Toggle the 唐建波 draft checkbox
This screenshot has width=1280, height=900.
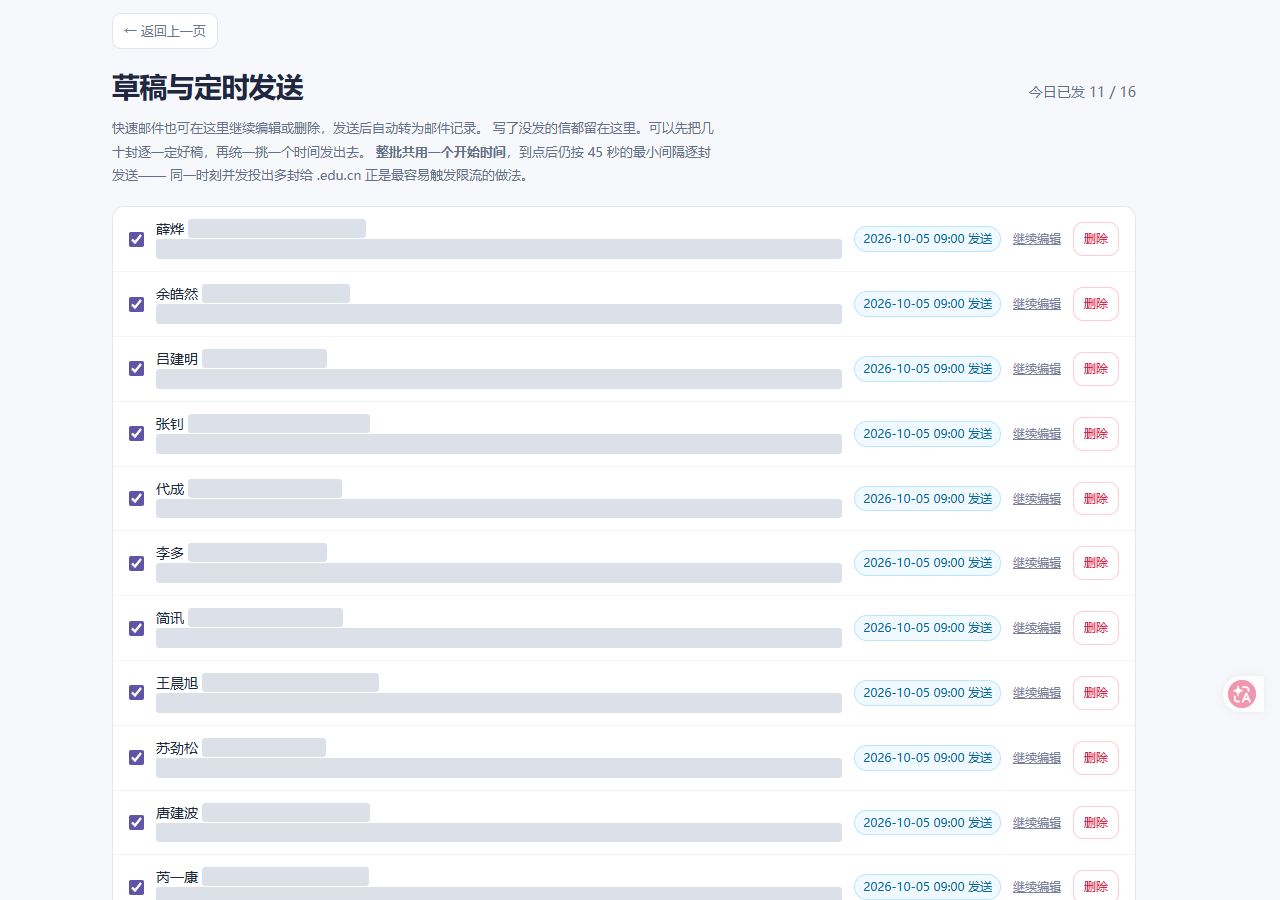pos(137,822)
